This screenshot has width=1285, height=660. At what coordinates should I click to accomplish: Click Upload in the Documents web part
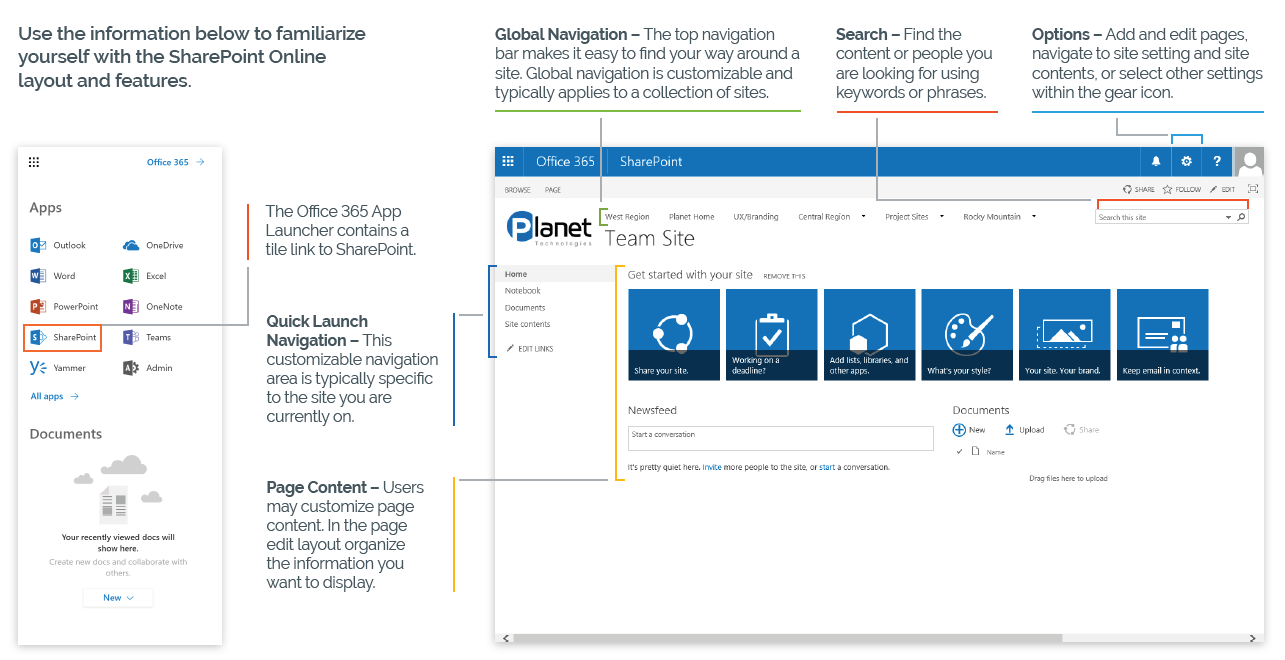tap(1024, 430)
